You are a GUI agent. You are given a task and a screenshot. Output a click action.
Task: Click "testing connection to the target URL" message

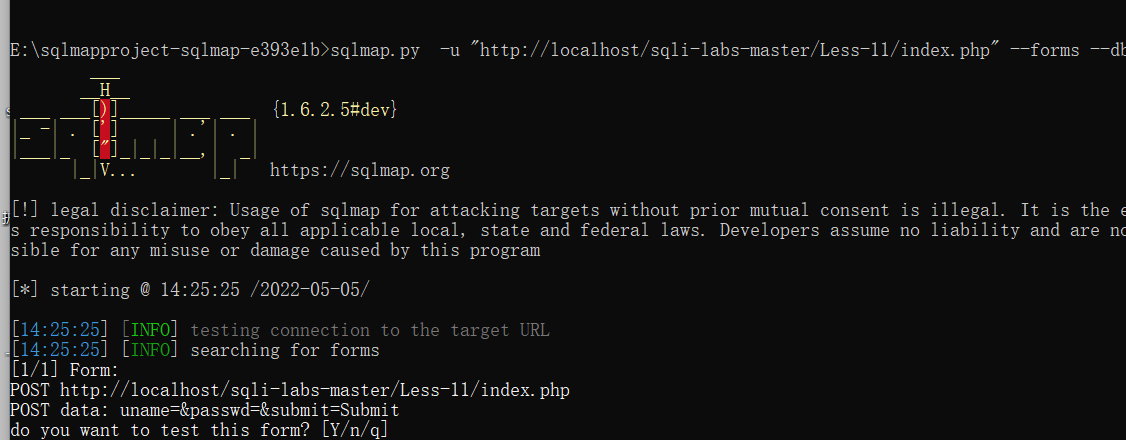point(369,330)
